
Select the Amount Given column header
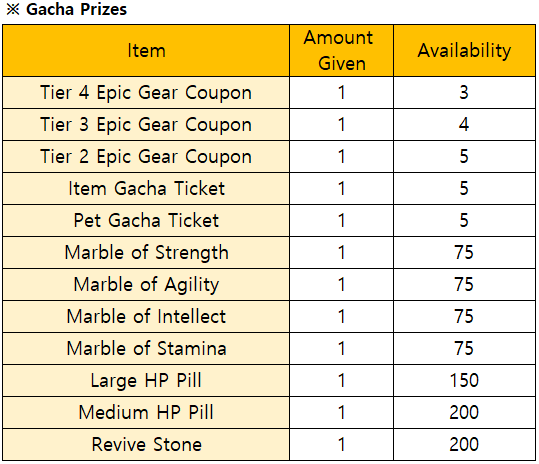341,51
